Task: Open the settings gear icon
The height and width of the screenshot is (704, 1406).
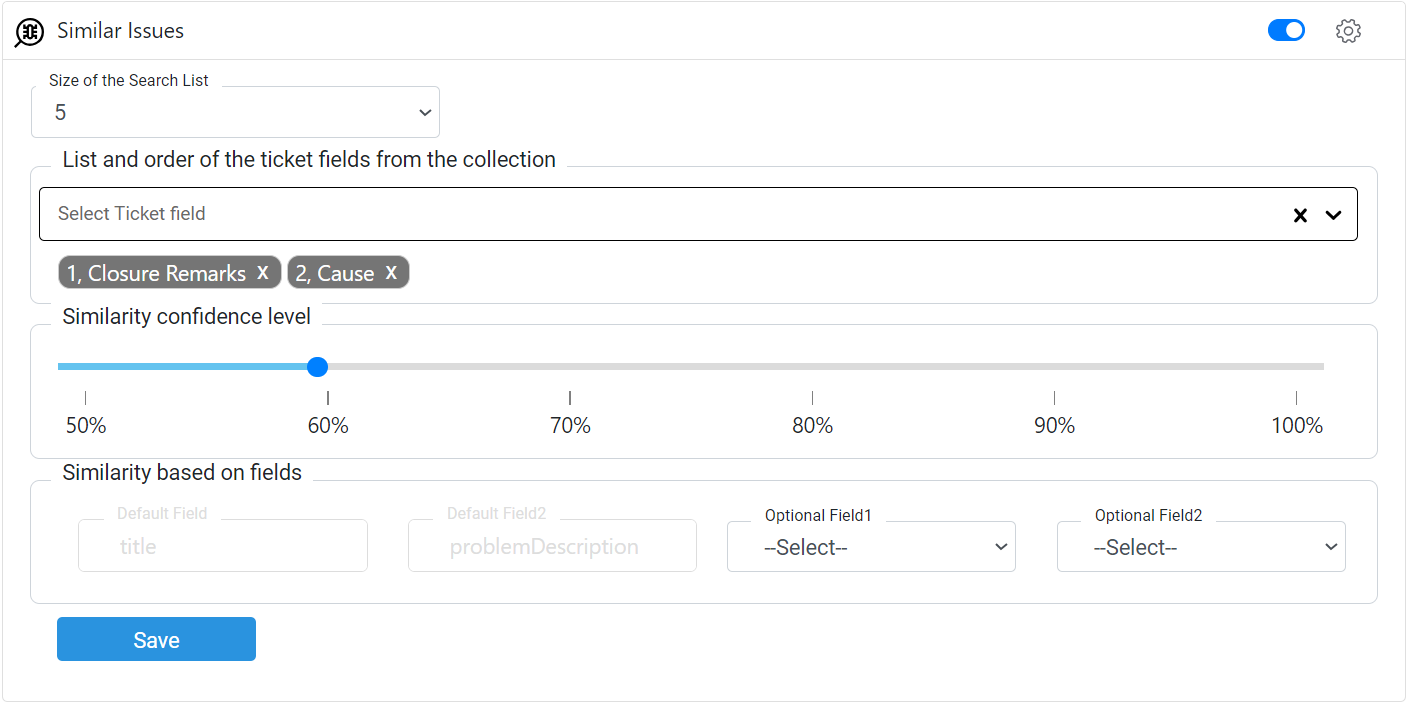Action: pos(1348,31)
